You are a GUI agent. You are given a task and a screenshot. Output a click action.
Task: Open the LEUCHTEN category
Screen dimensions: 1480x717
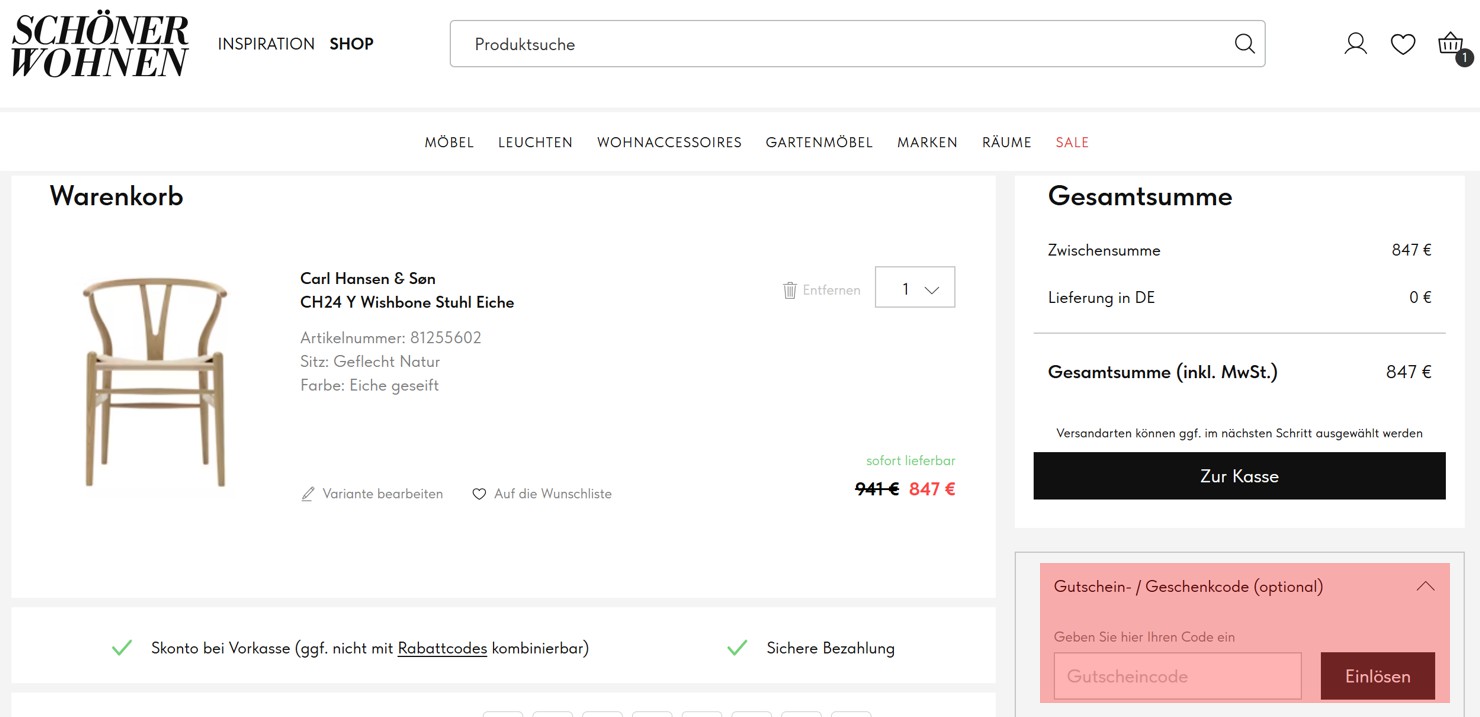535,143
